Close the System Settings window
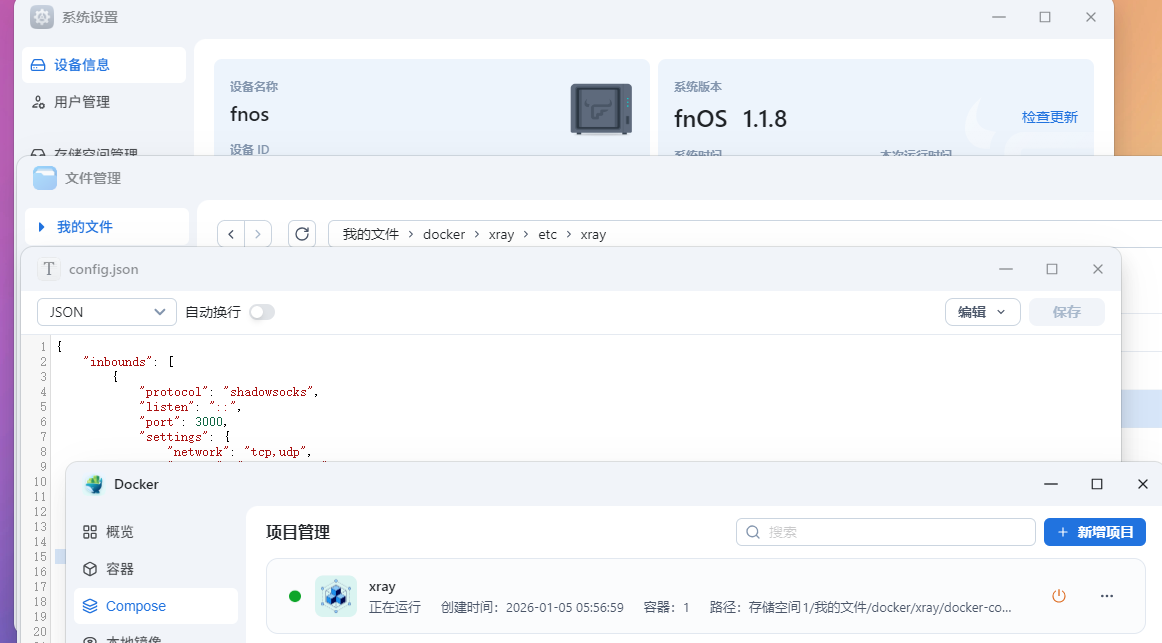Viewport: 1162px width, 643px height. [x=1091, y=17]
